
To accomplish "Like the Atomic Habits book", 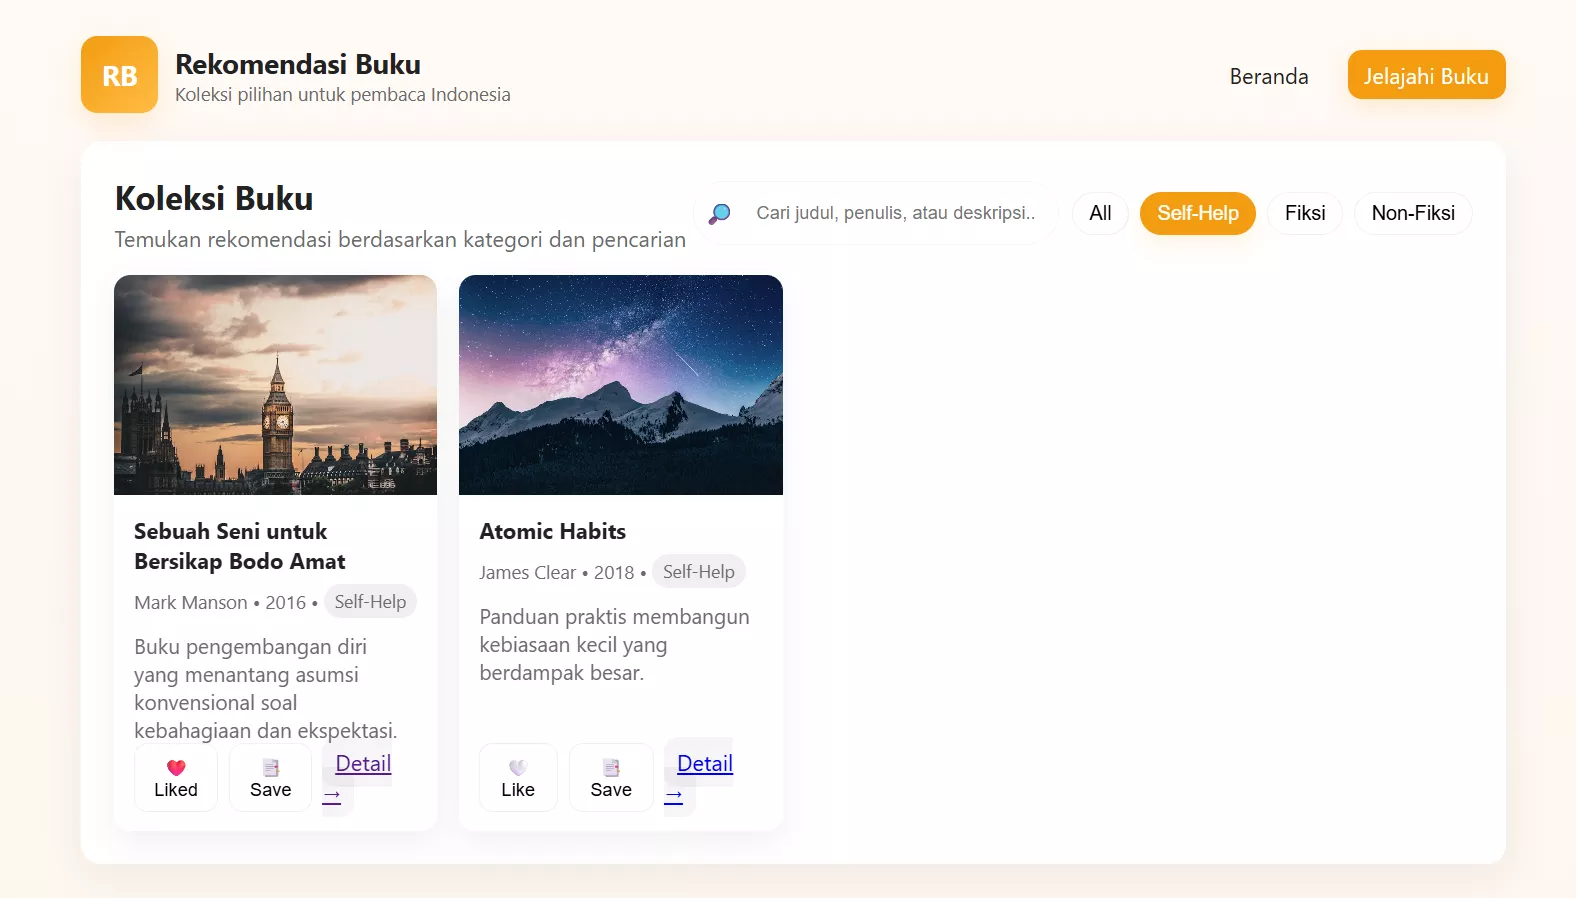I will tap(518, 778).
